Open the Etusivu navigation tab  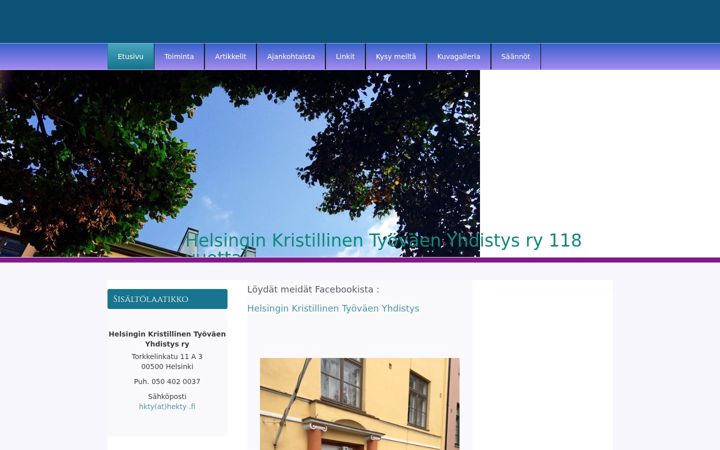click(x=131, y=56)
